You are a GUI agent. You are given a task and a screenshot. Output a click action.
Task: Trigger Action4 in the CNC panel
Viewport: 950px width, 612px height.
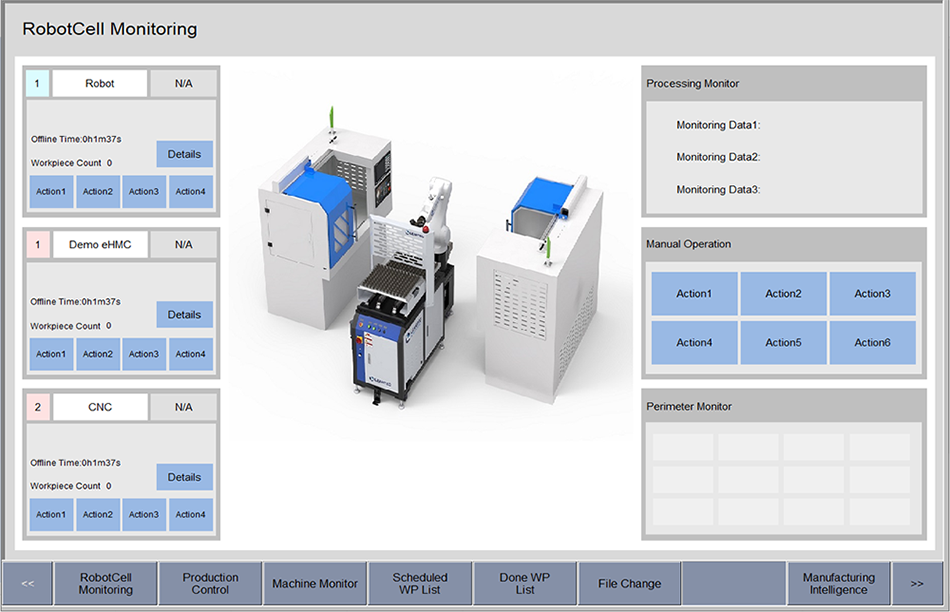tap(190, 514)
